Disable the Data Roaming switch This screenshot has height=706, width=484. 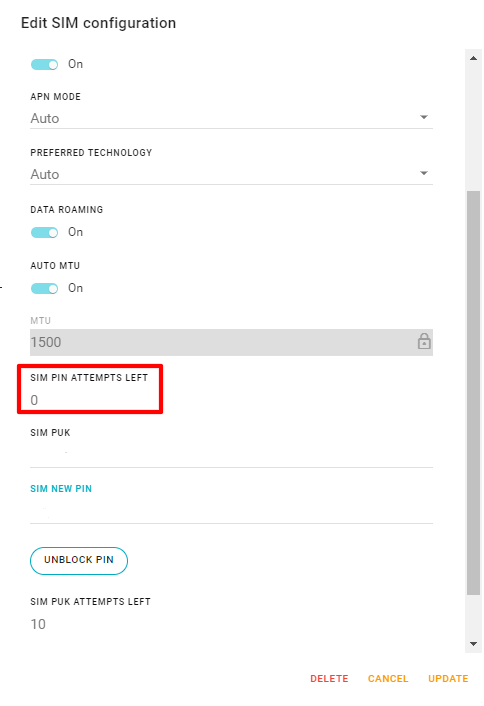point(44,232)
